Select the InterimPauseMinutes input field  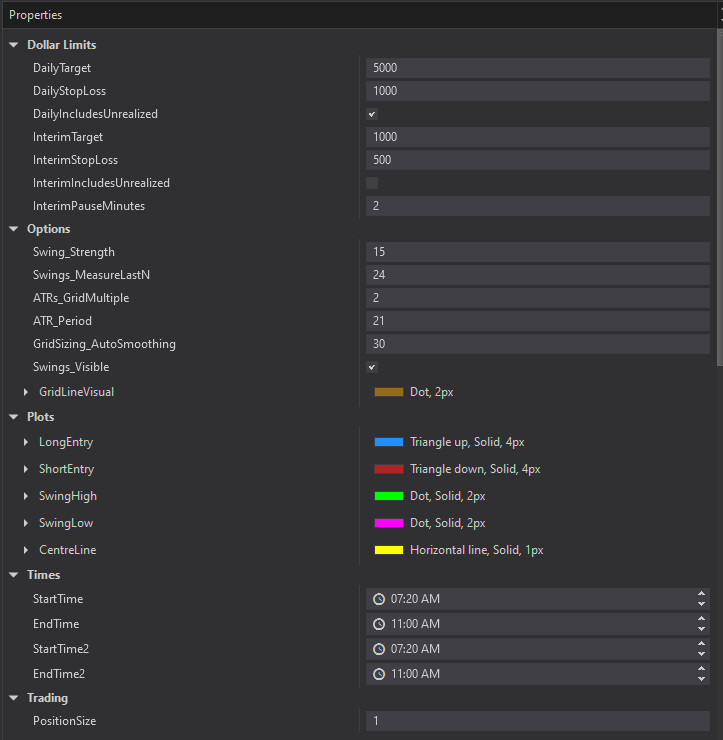[538, 206]
